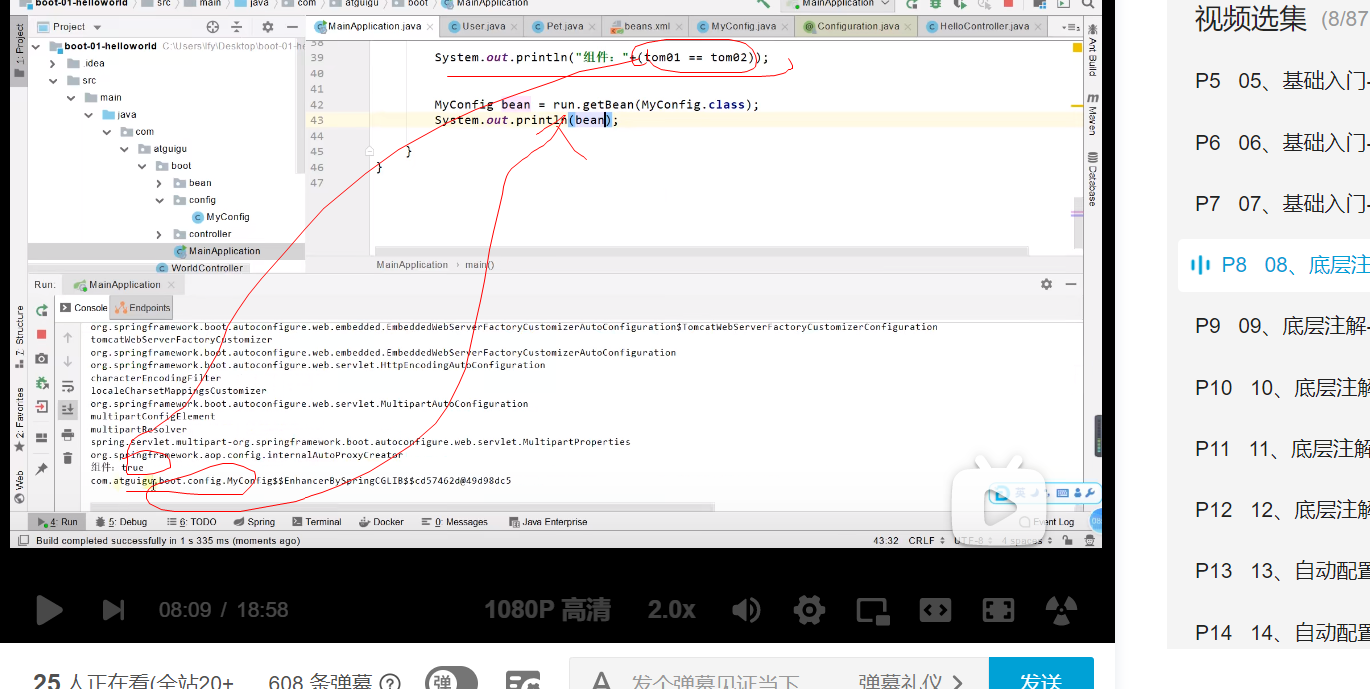Change the 2.0x playback speed

[x=671, y=609]
